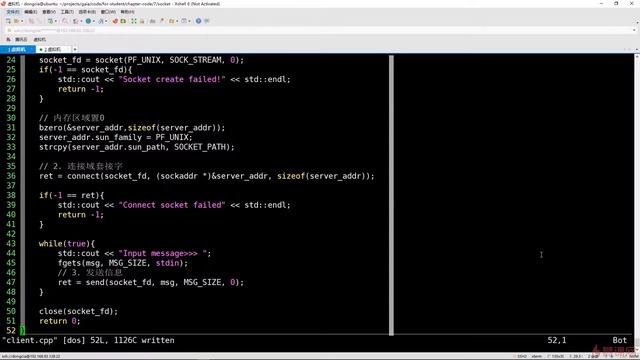Toggle the Full Screen toolbar icon
Screen dimensions: 640x360
[x=133, y=21]
